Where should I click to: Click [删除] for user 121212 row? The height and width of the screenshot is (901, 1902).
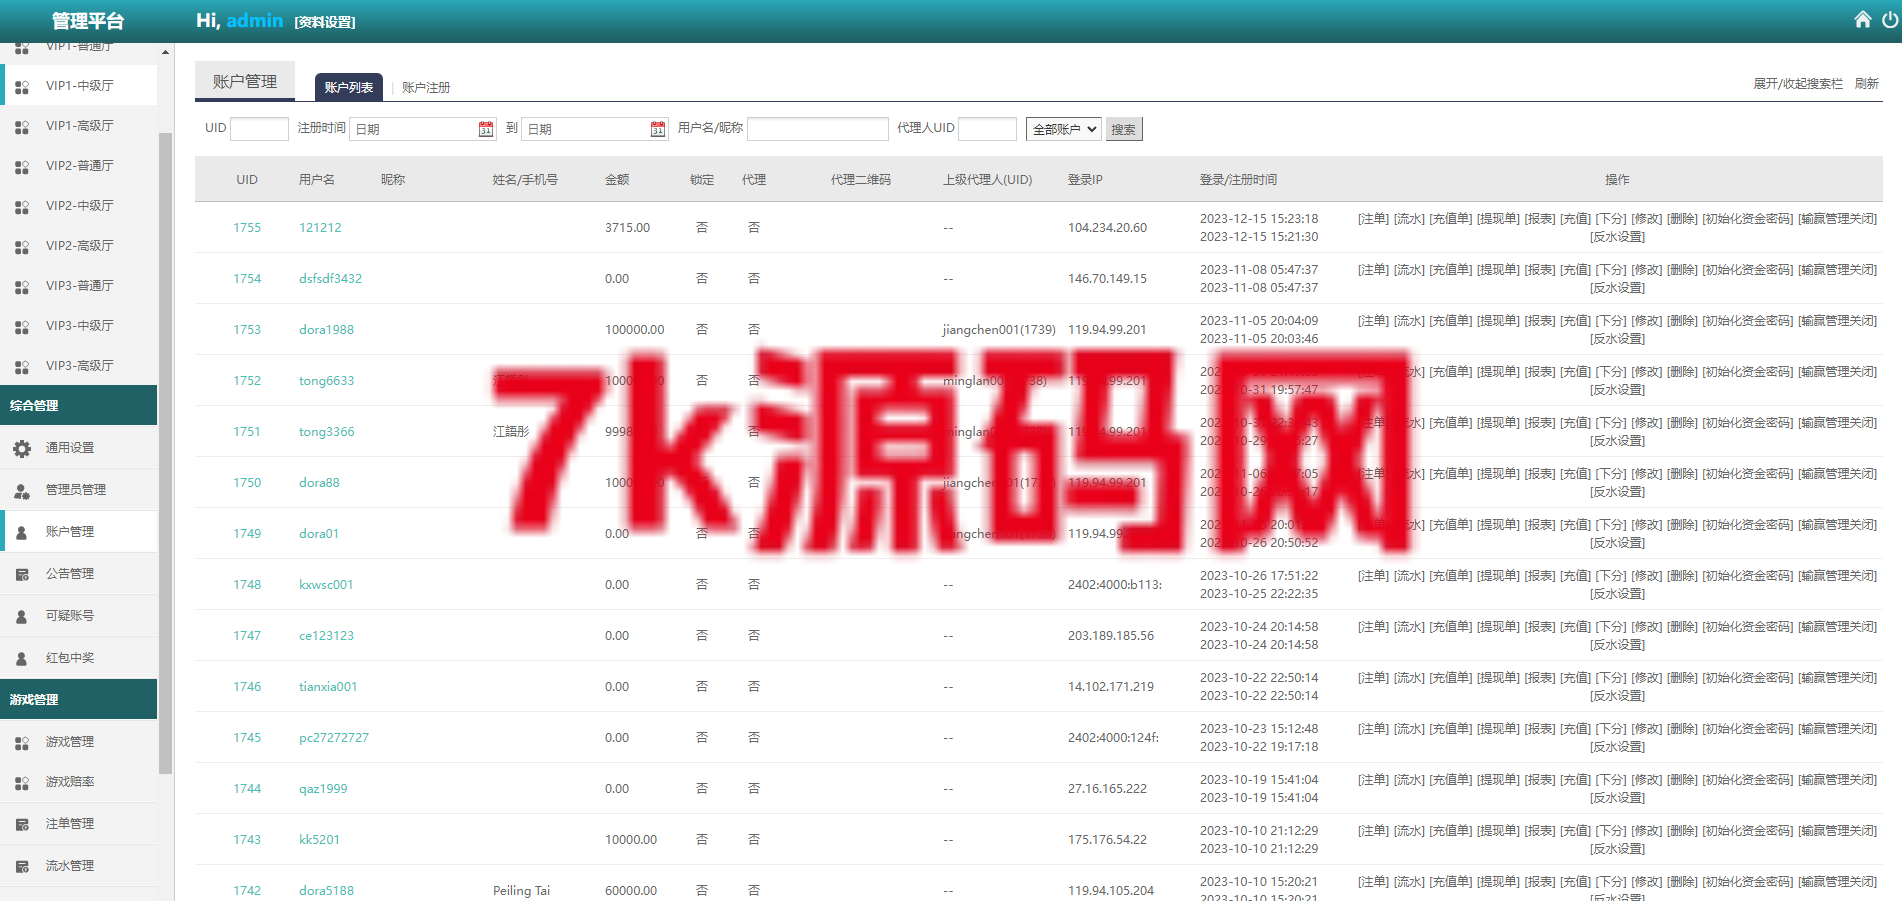(x=1682, y=219)
